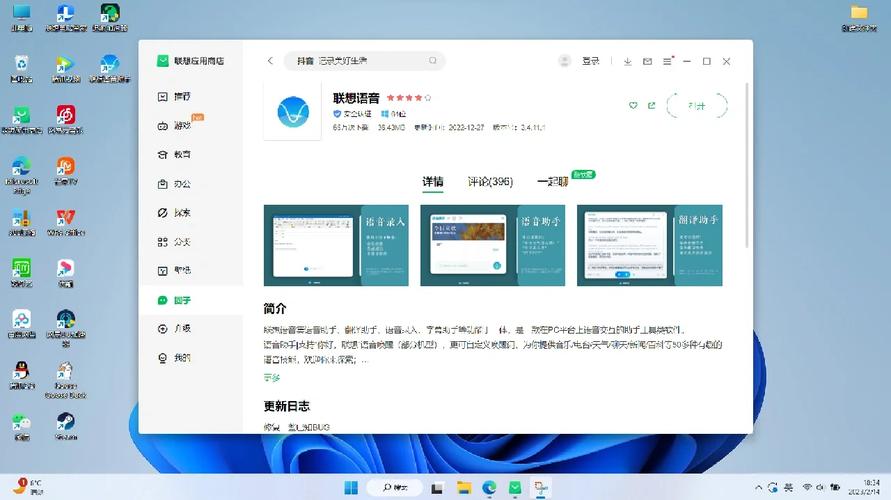Select the Microsoft Edge desktop shortcut
The width and height of the screenshot is (891, 500).
[x=22, y=176]
